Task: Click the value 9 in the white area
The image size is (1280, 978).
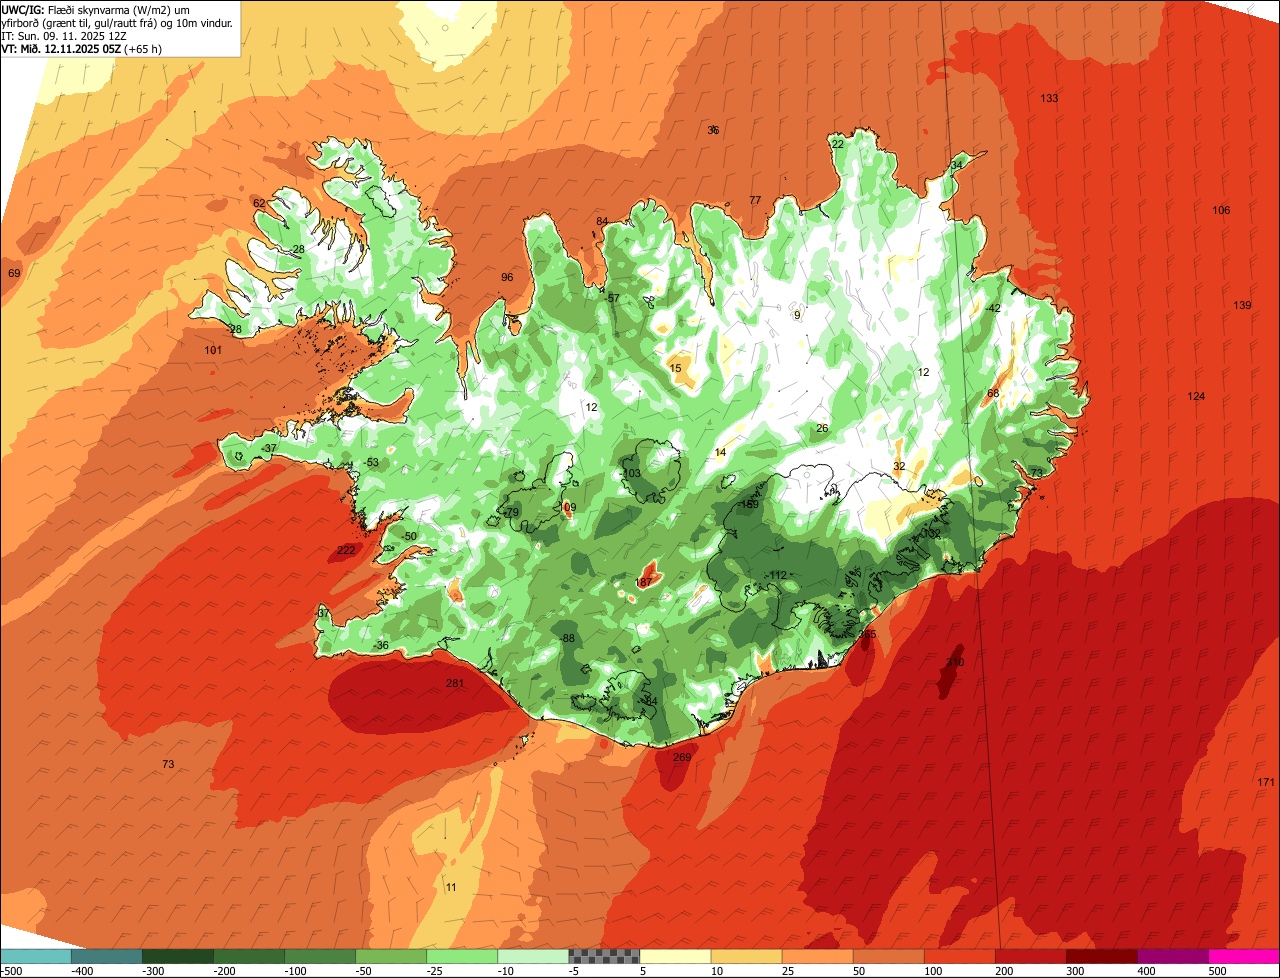Action: [x=797, y=315]
